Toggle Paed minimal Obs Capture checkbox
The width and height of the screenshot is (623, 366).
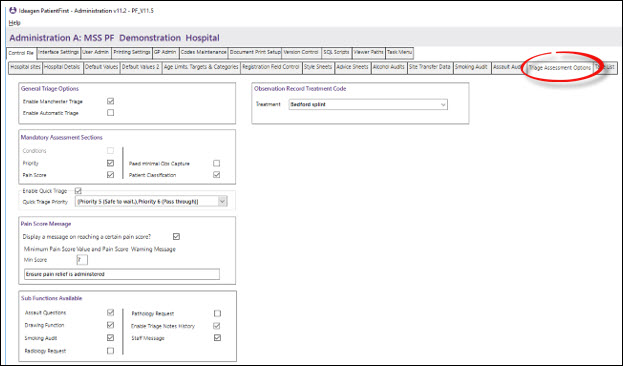217,163
